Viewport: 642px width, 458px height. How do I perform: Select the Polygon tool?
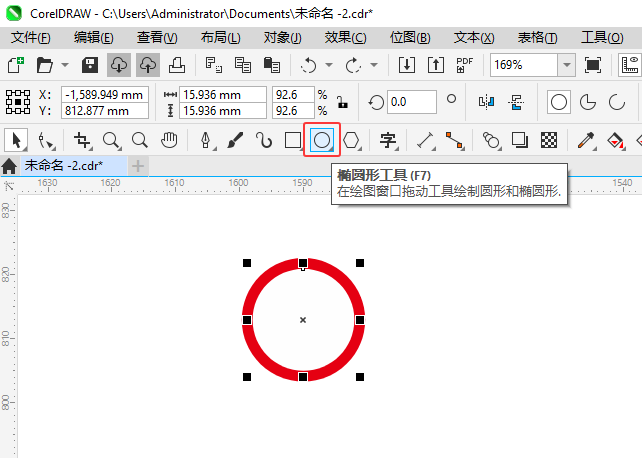click(x=351, y=140)
